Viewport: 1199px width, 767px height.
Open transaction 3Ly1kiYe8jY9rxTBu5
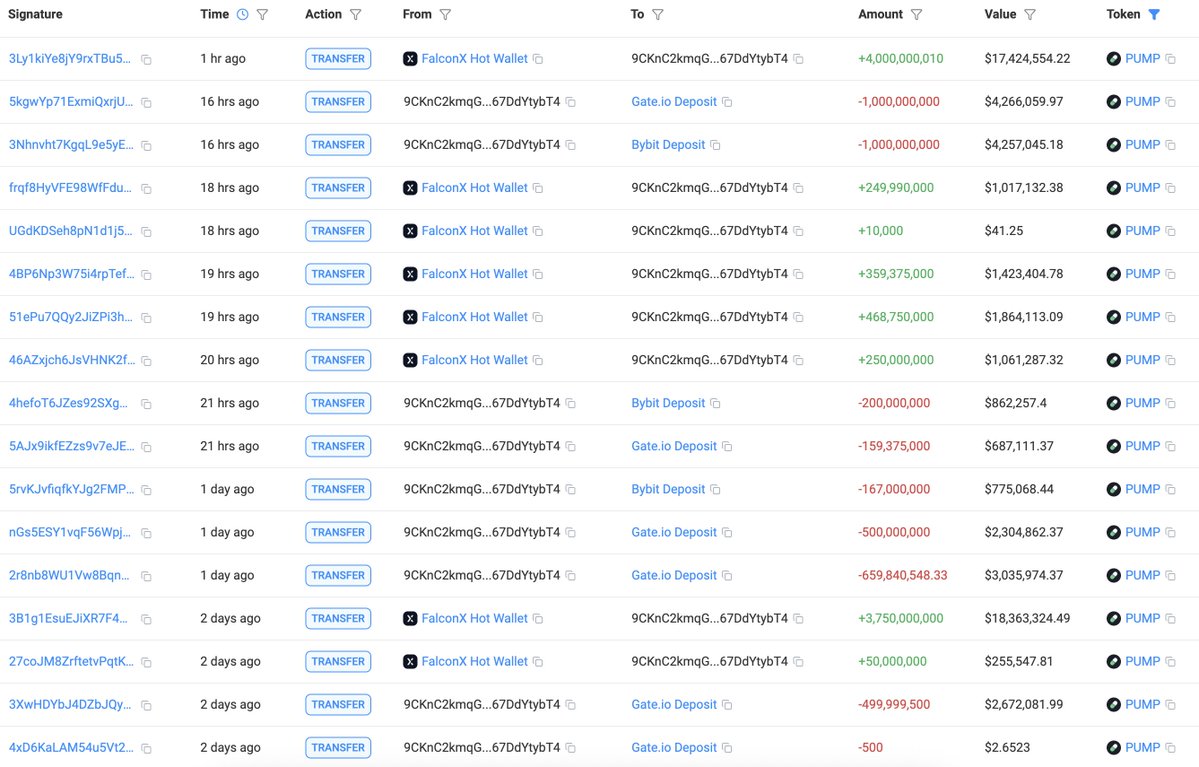pyautogui.click(x=70, y=59)
